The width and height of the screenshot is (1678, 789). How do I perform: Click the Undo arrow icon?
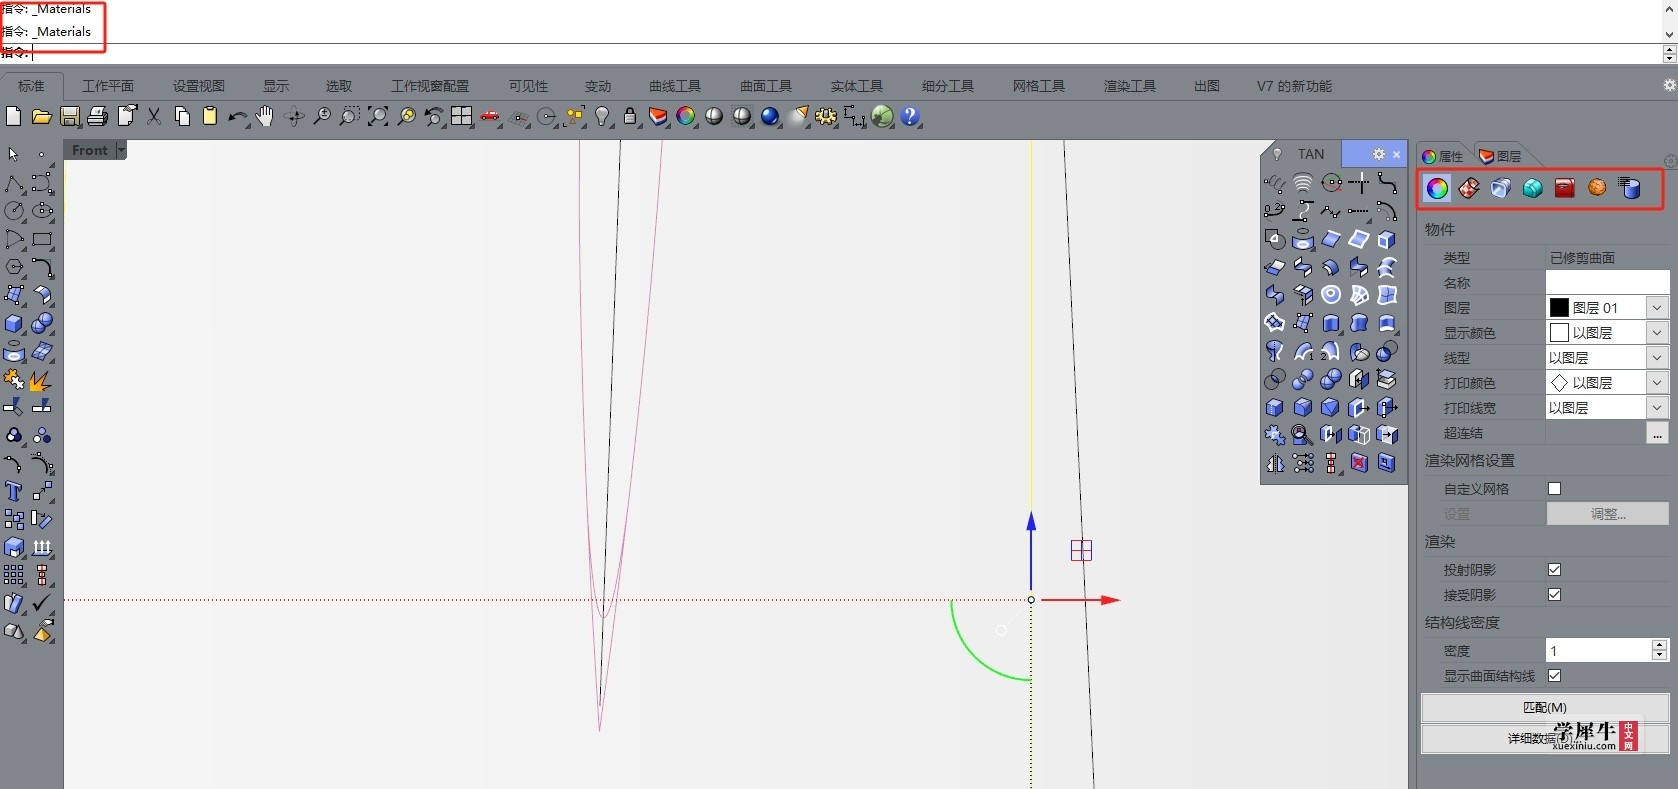point(238,117)
